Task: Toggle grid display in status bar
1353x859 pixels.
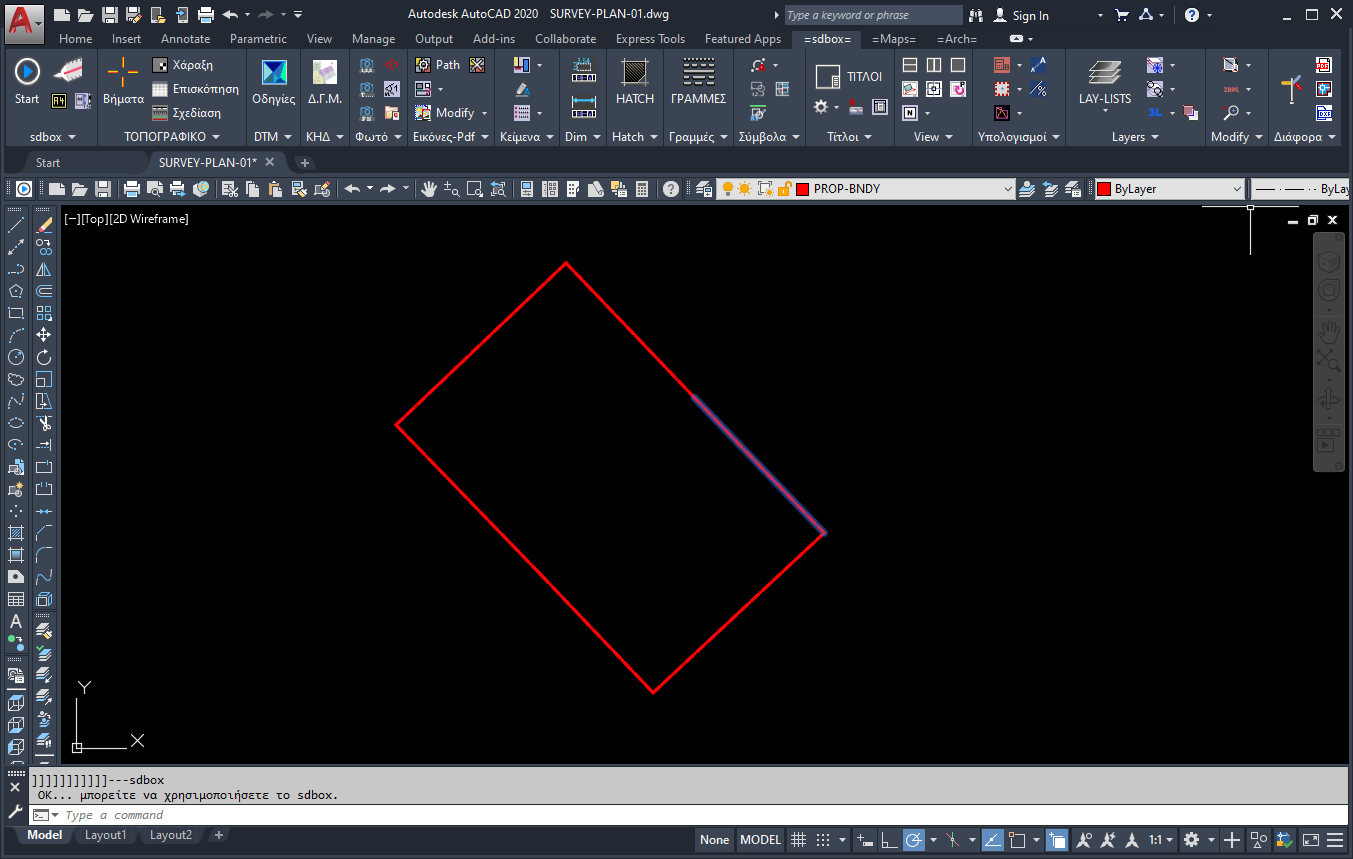Action: (x=798, y=840)
